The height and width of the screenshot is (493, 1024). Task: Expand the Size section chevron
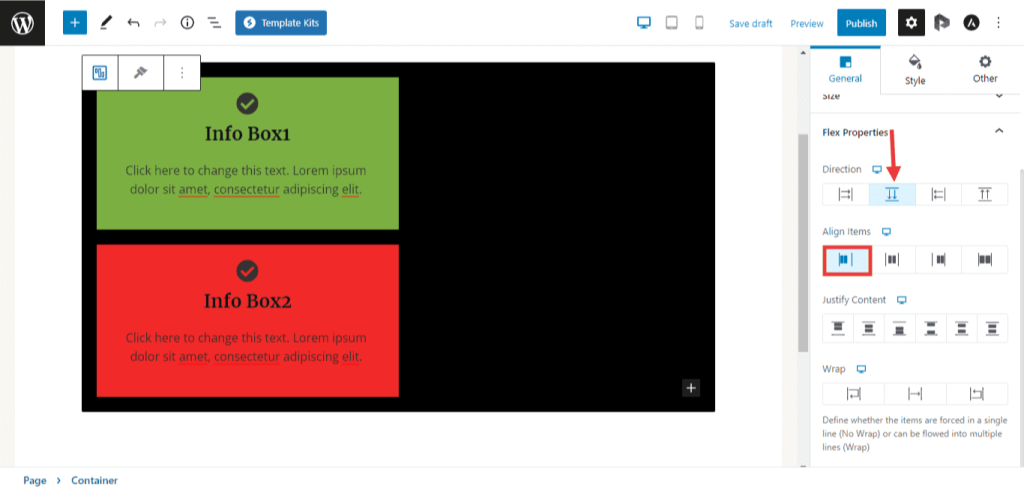(998, 96)
